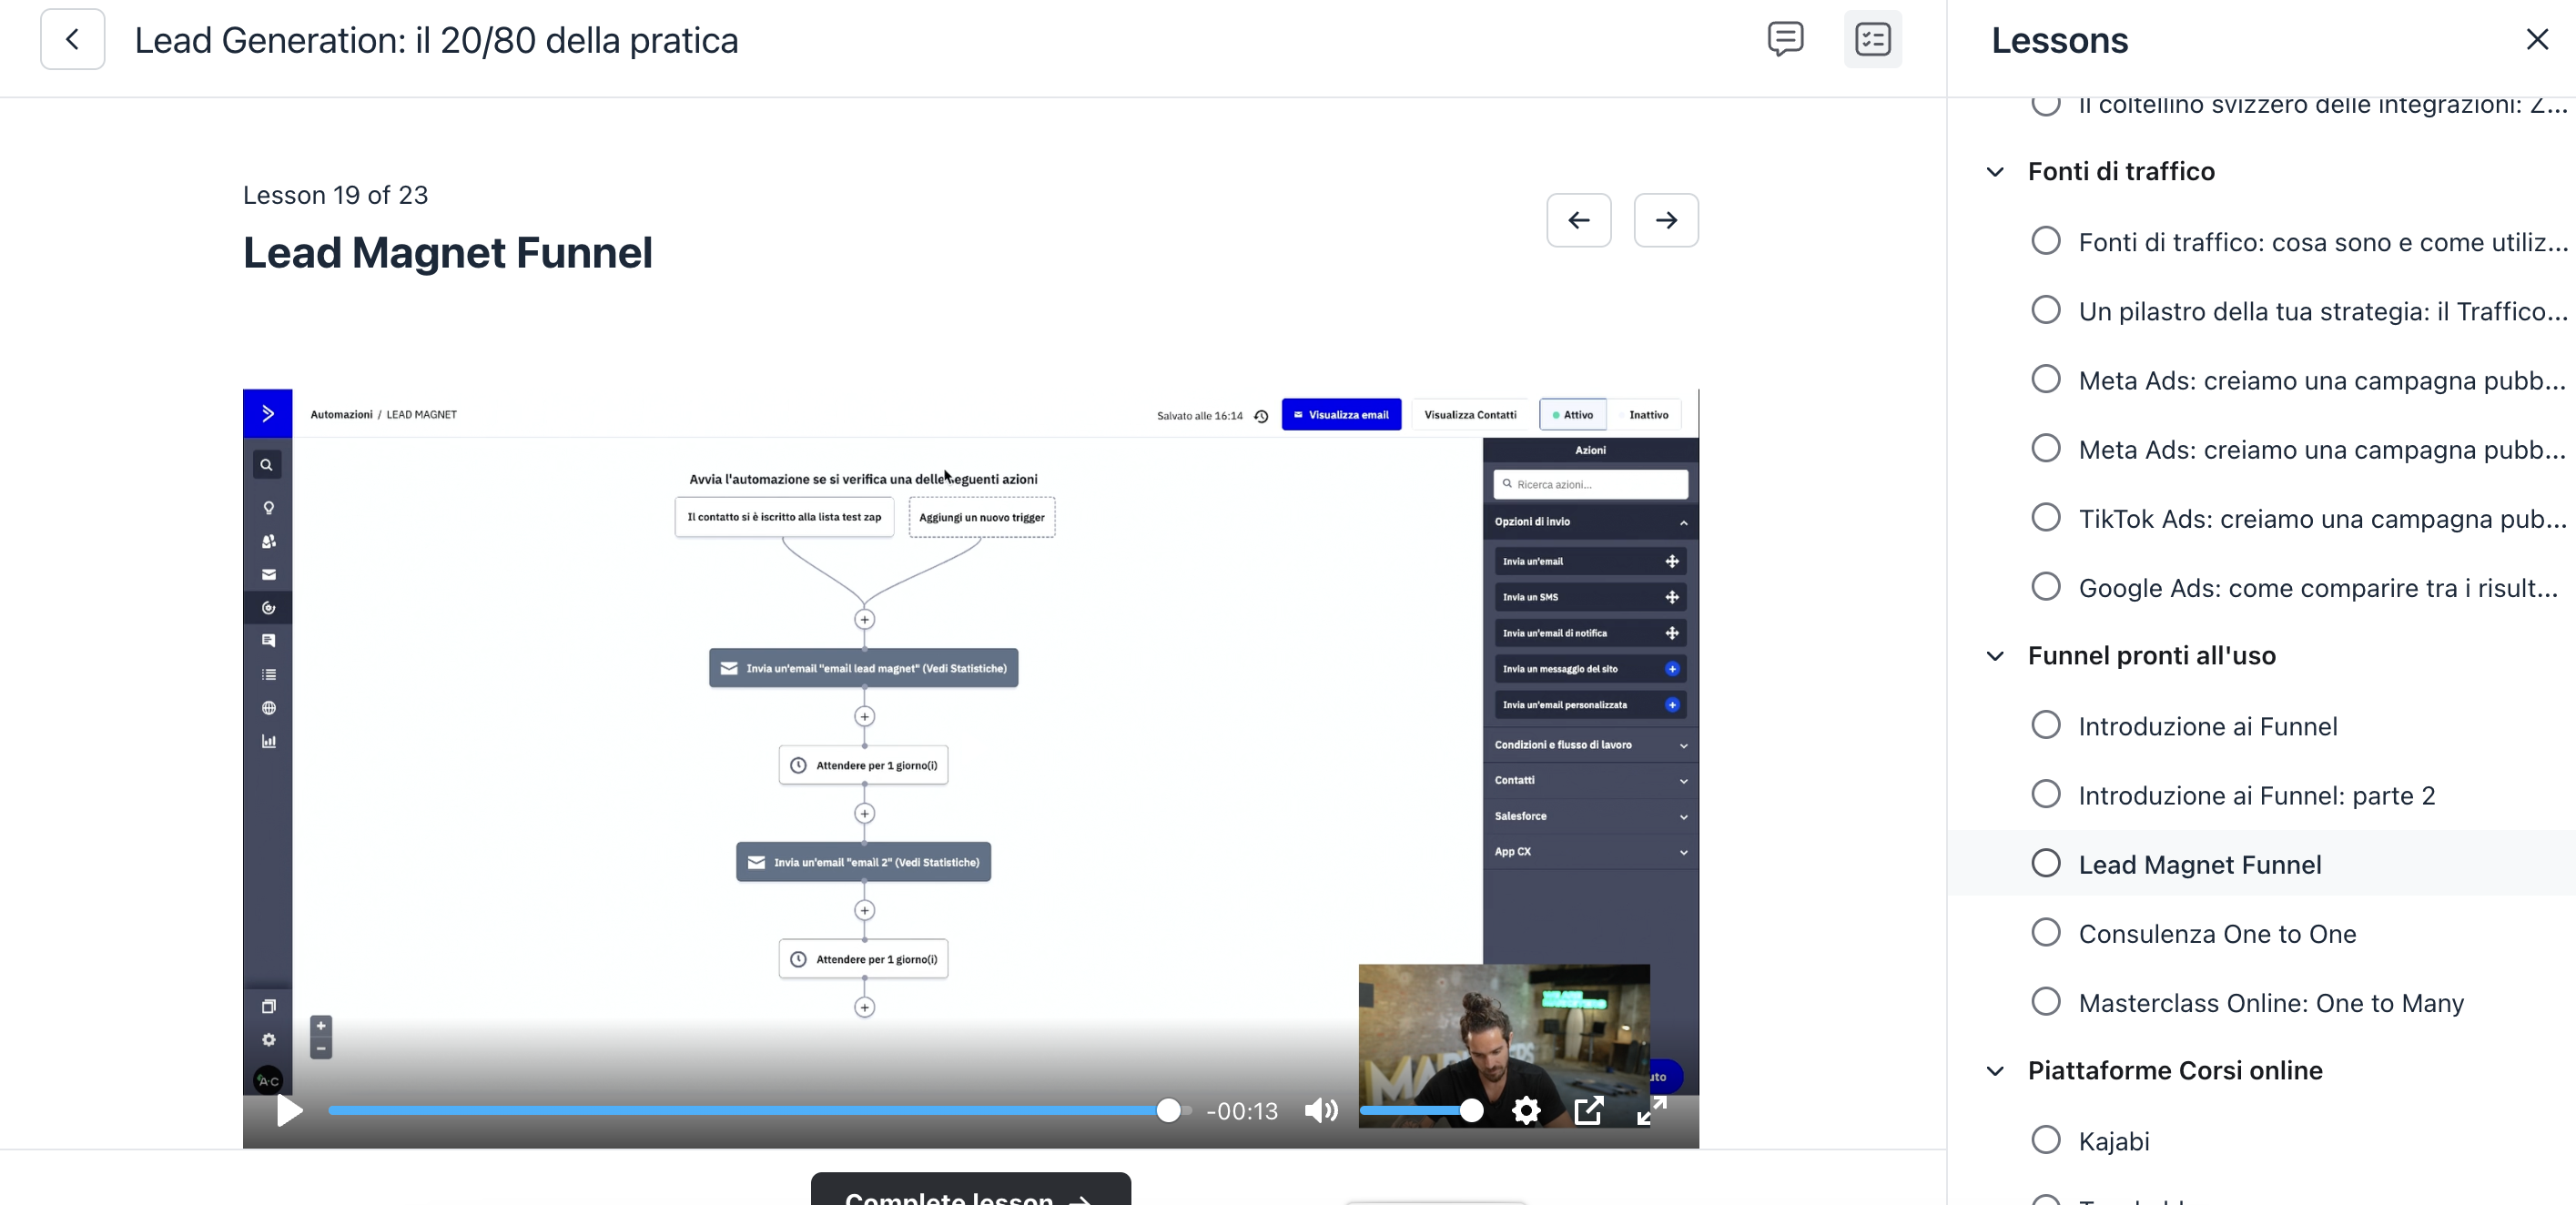
Task: Open video in pop-out window
Action: coord(1588,1111)
